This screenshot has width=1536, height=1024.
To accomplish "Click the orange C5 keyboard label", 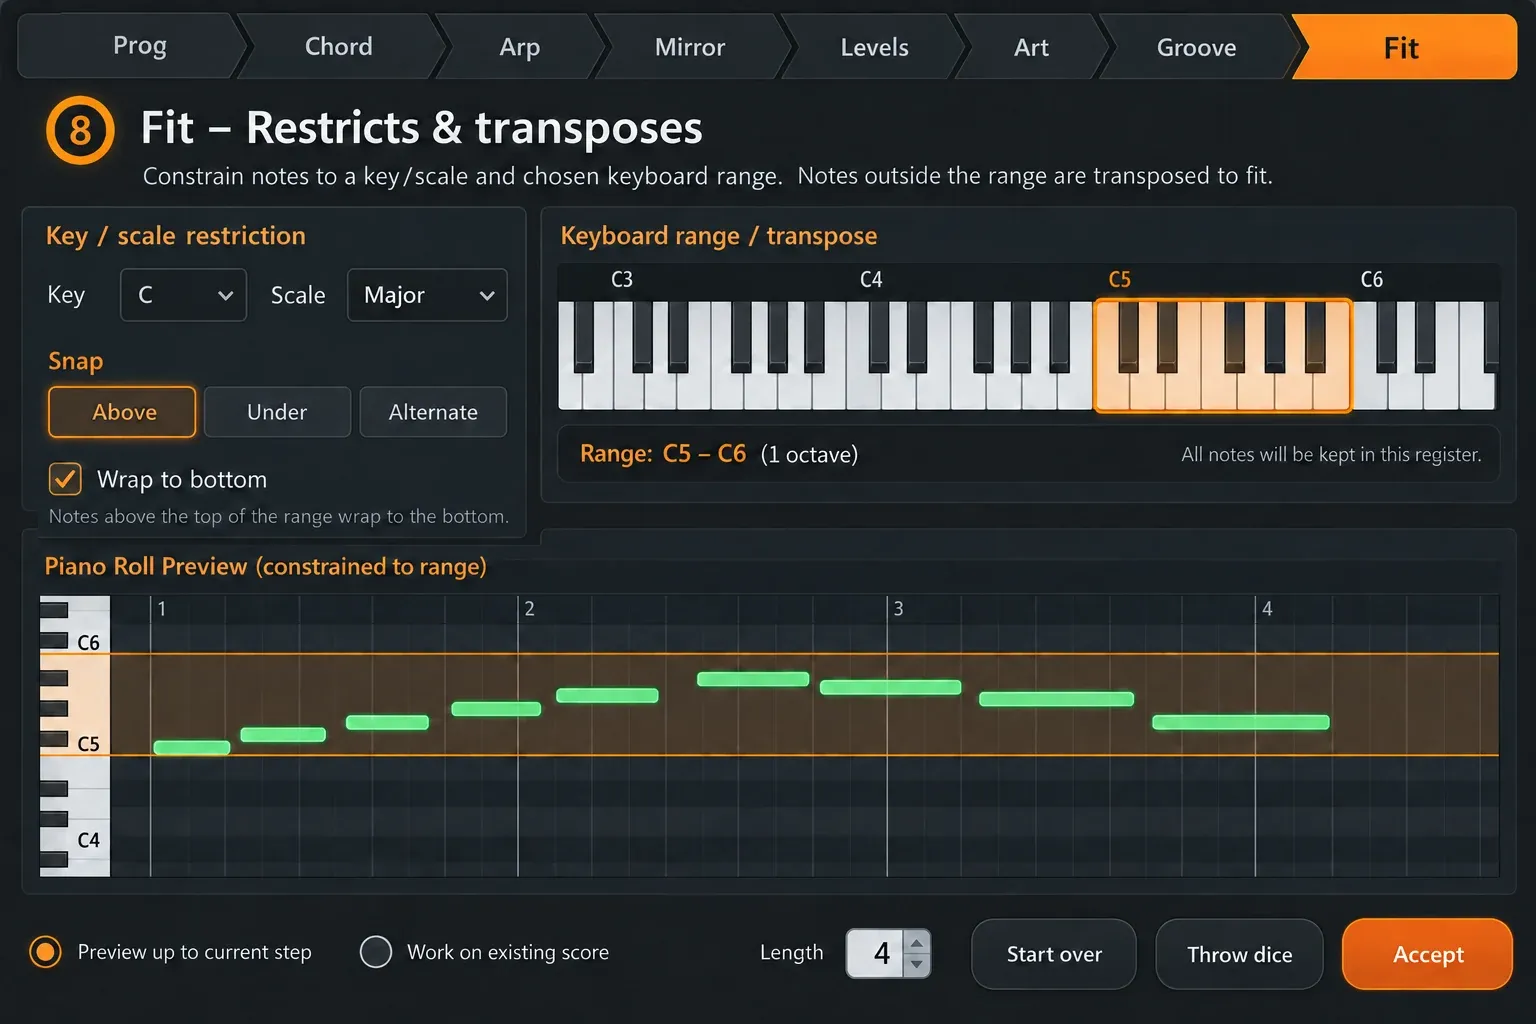I will [1120, 280].
